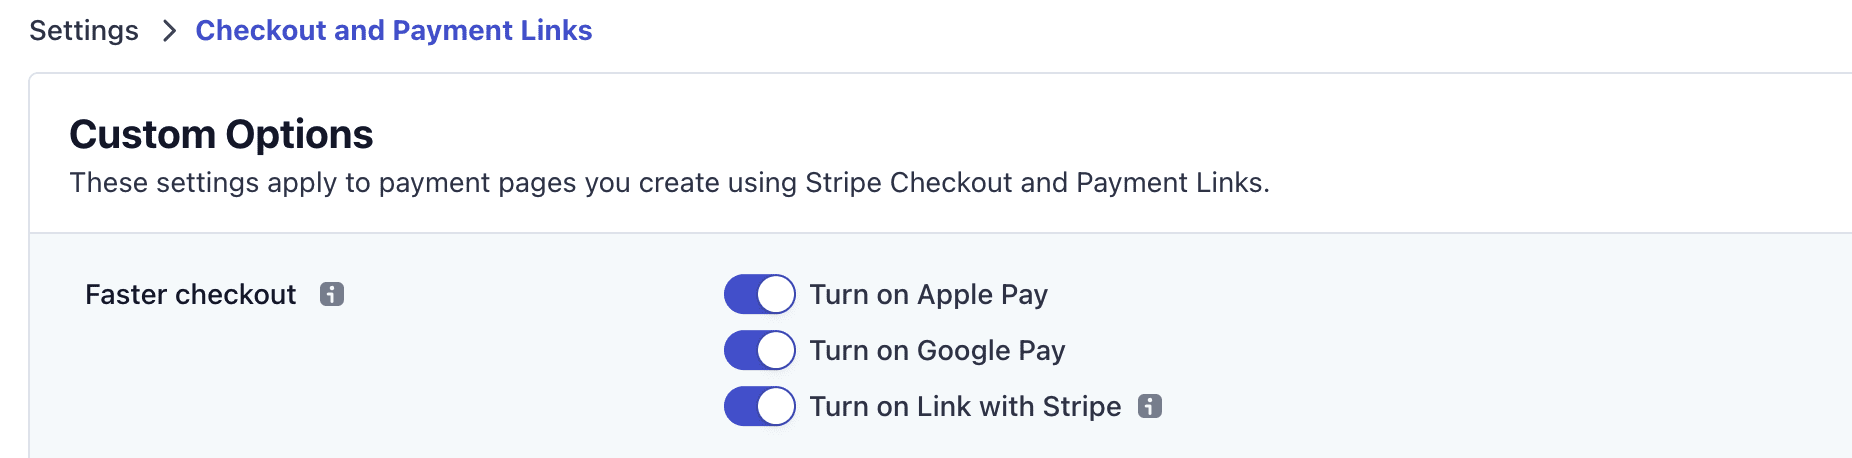The width and height of the screenshot is (1852, 458).
Task: Click the words Stripe Checkout in description
Action: [909, 183]
